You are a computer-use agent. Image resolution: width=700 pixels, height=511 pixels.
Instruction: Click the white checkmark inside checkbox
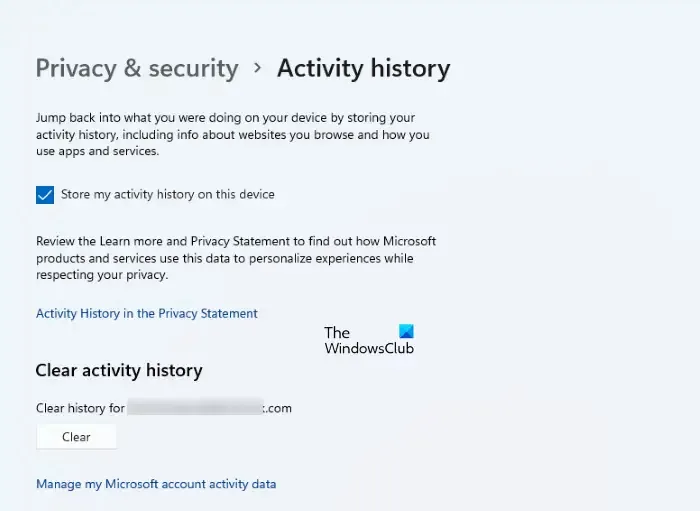[45, 195]
